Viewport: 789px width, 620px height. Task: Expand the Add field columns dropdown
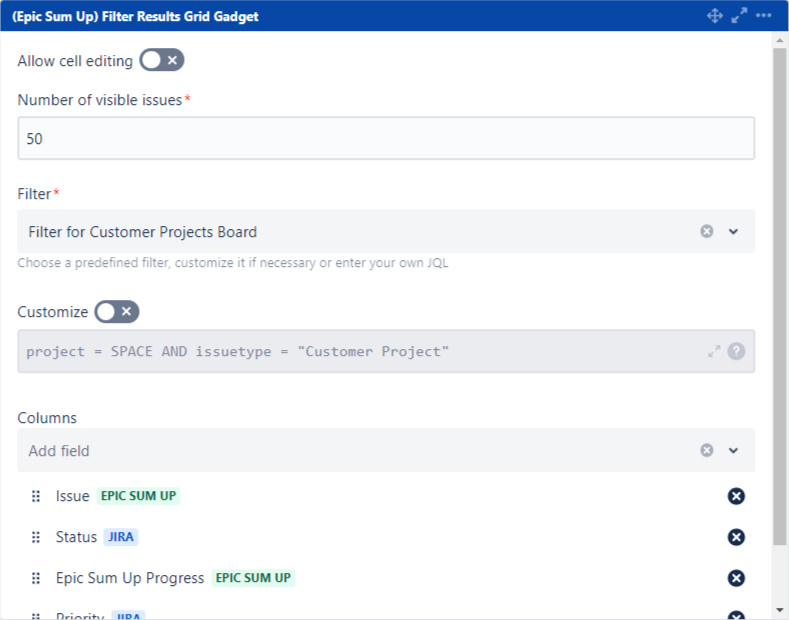point(733,450)
